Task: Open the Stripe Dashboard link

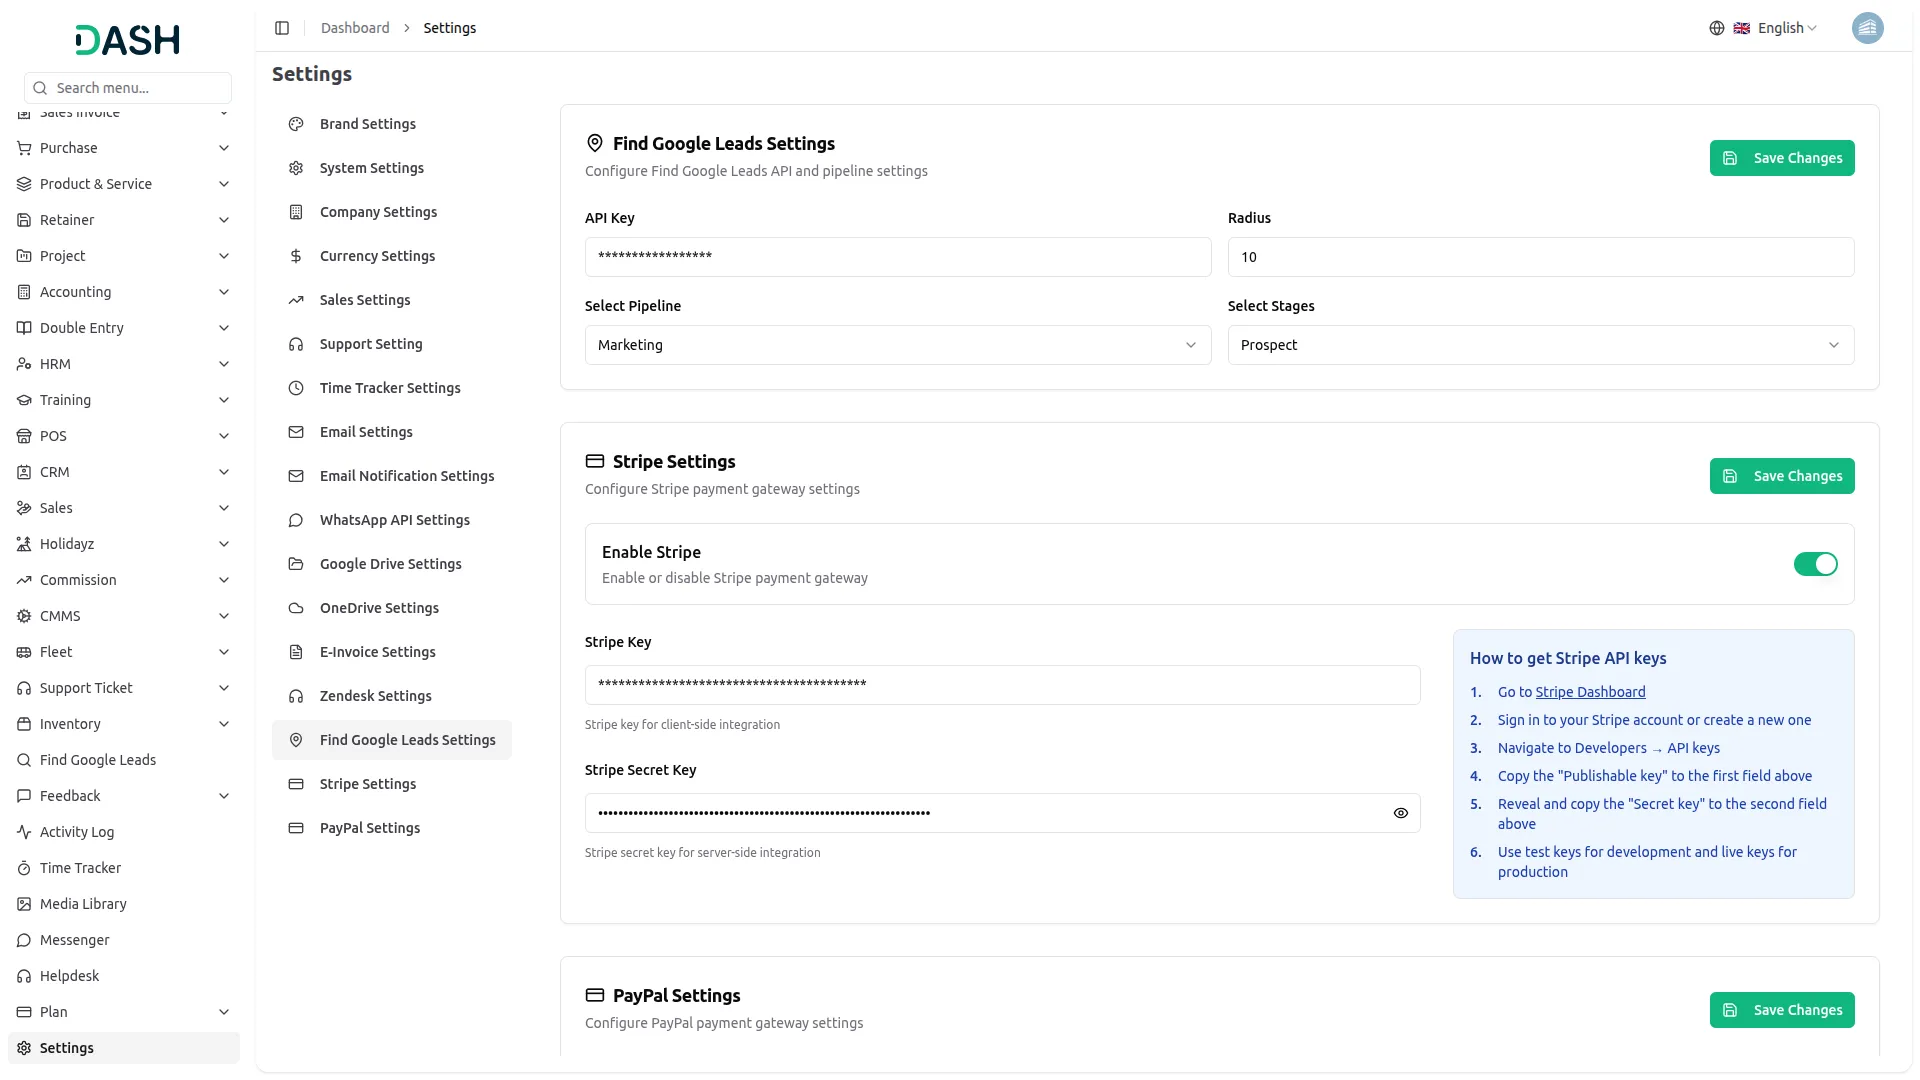Action: point(1590,692)
